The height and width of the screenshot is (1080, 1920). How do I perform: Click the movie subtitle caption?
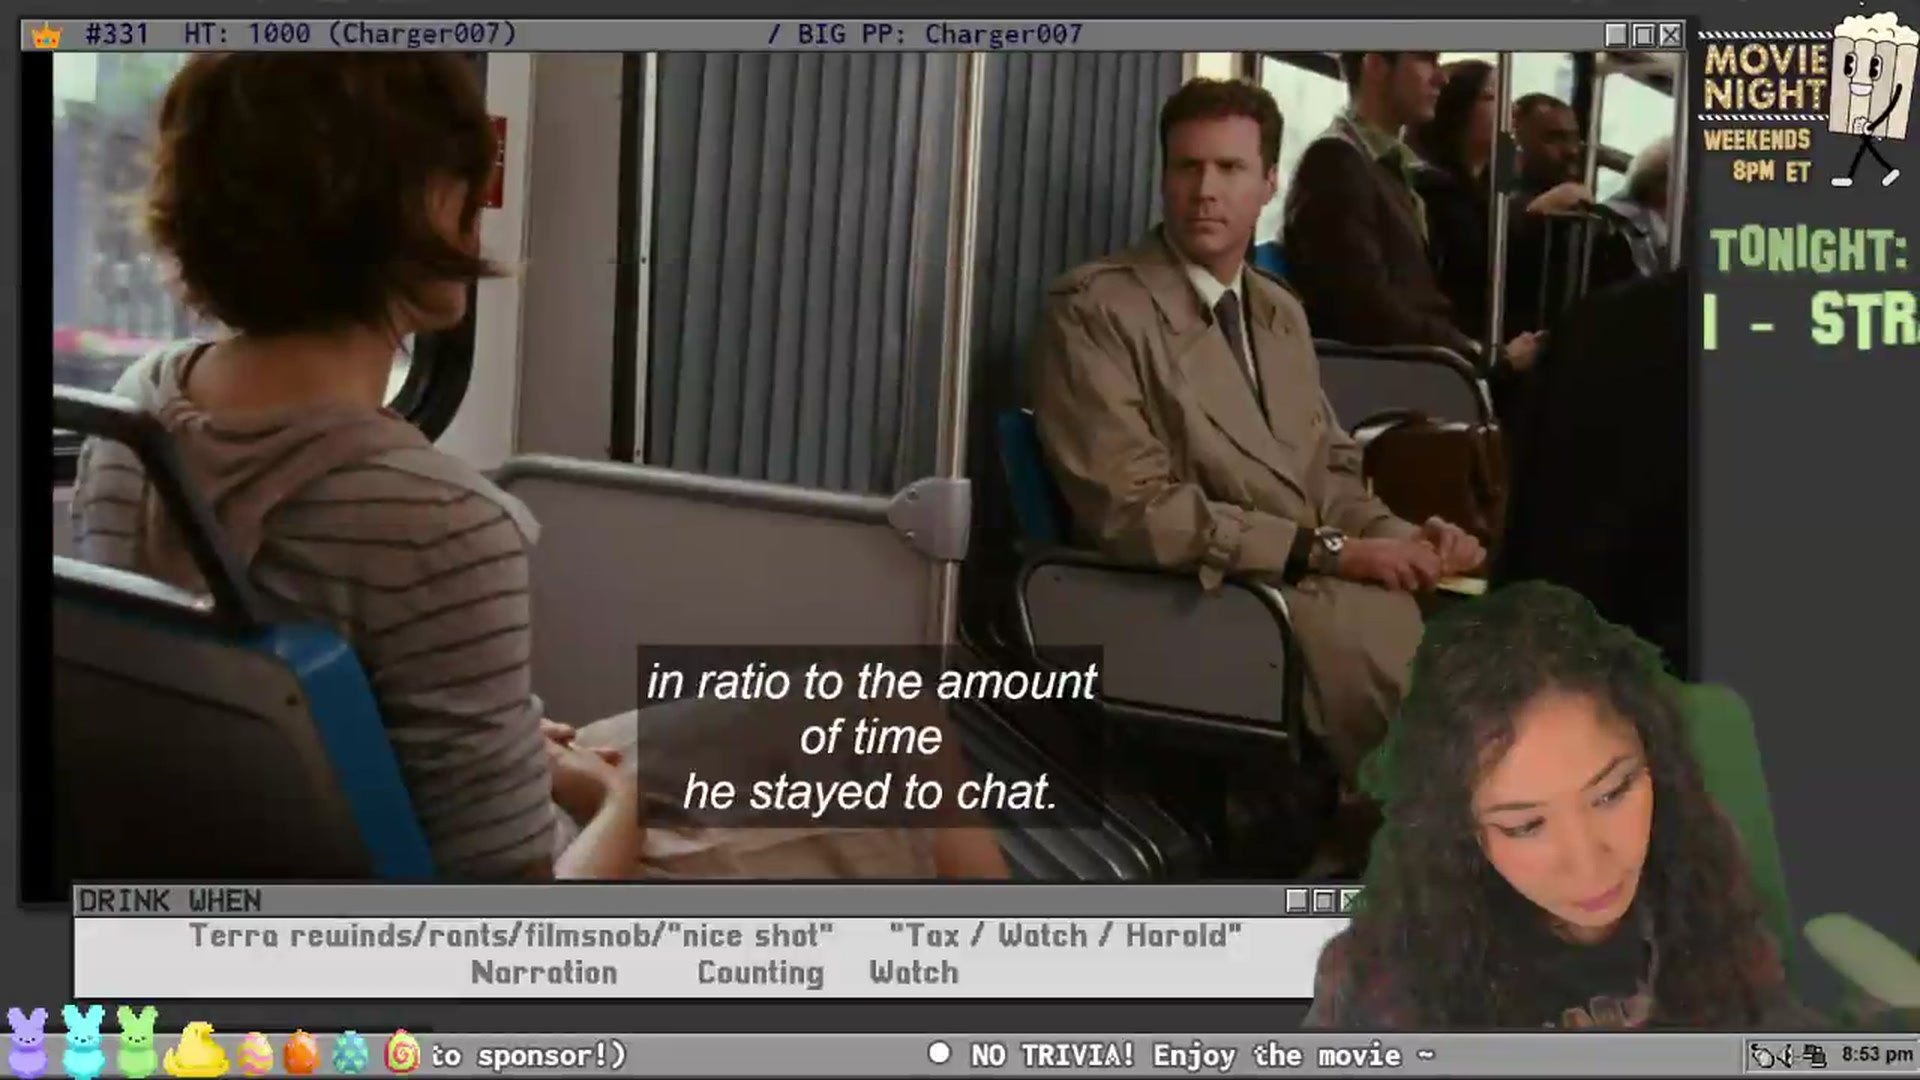(871, 737)
